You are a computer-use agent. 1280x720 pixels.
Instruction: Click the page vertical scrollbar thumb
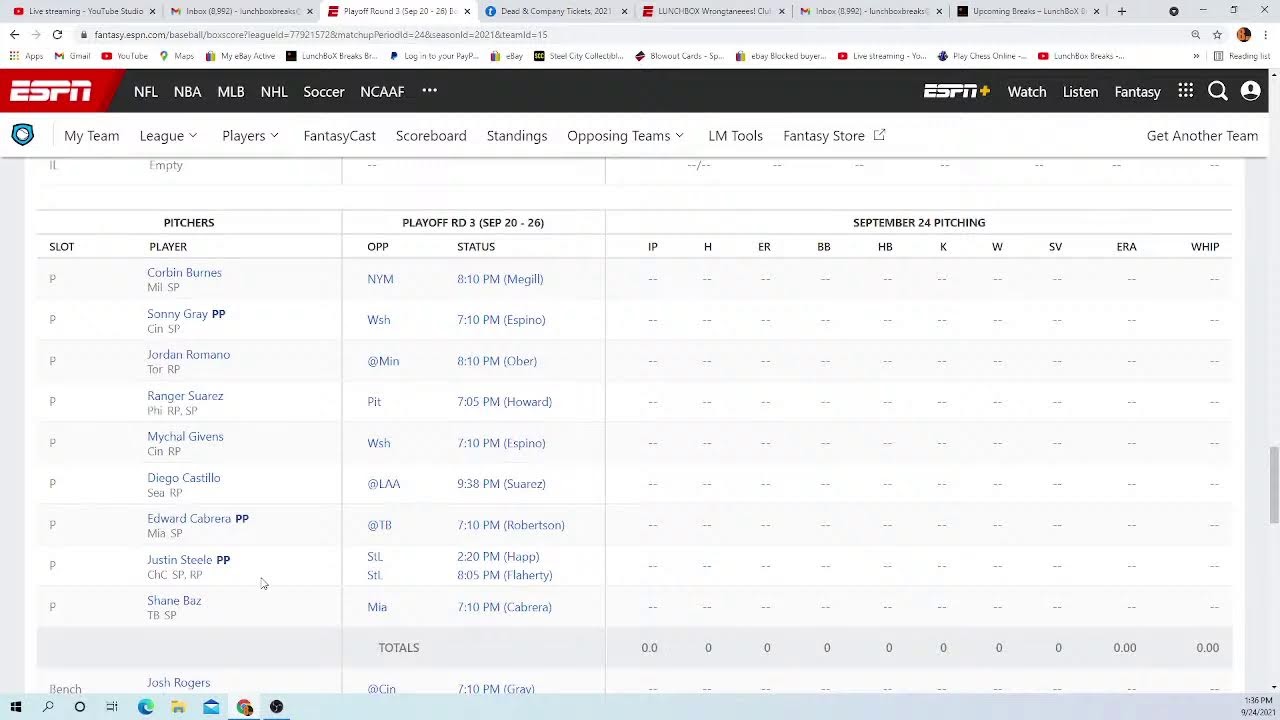coord(1273,484)
